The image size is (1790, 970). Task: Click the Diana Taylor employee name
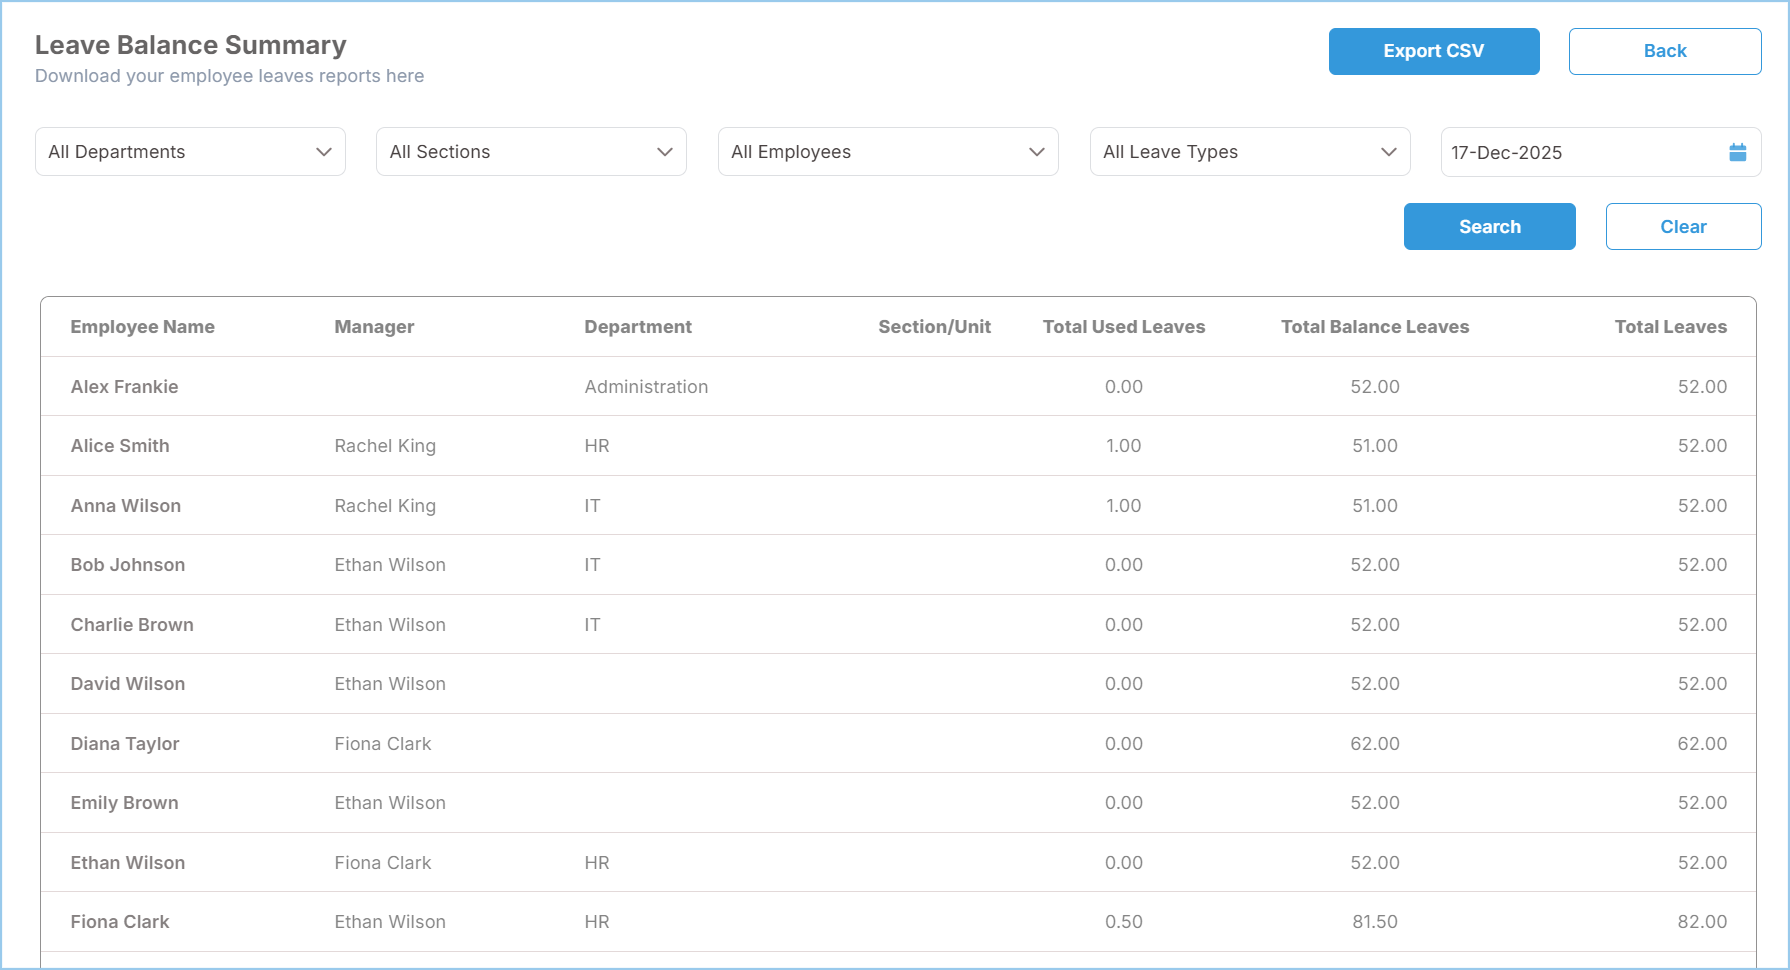point(125,744)
